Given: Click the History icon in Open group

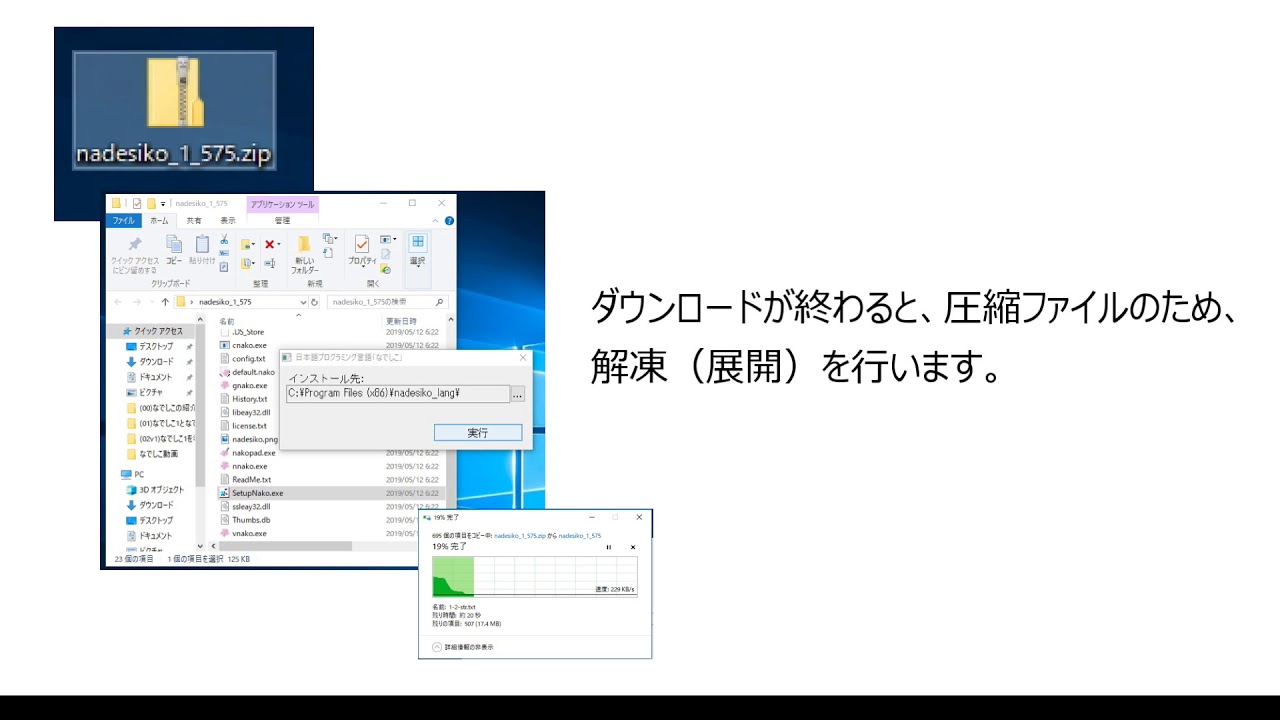Looking at the screenshot, I should (x=385, y=268).
